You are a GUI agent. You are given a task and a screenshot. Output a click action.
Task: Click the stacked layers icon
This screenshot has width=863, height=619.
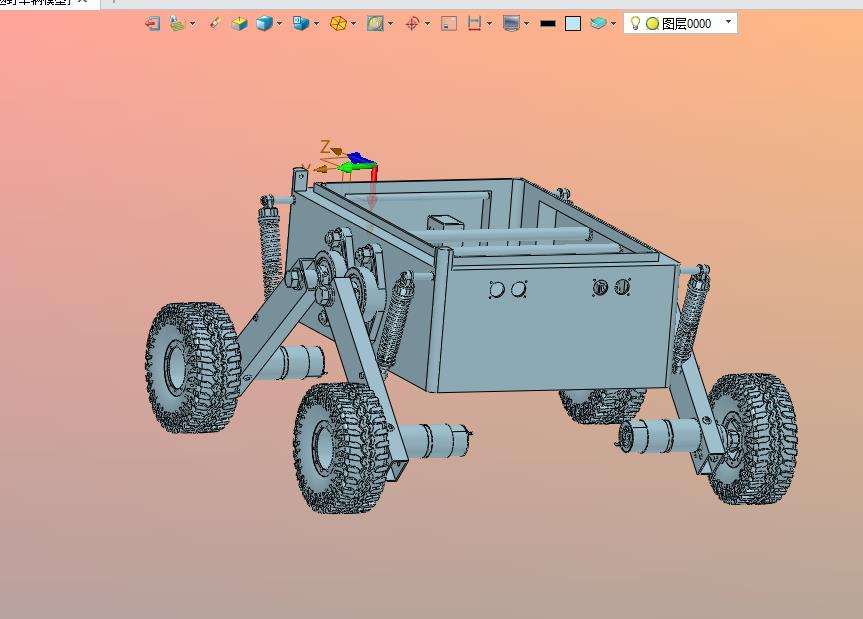pos(598,24)
